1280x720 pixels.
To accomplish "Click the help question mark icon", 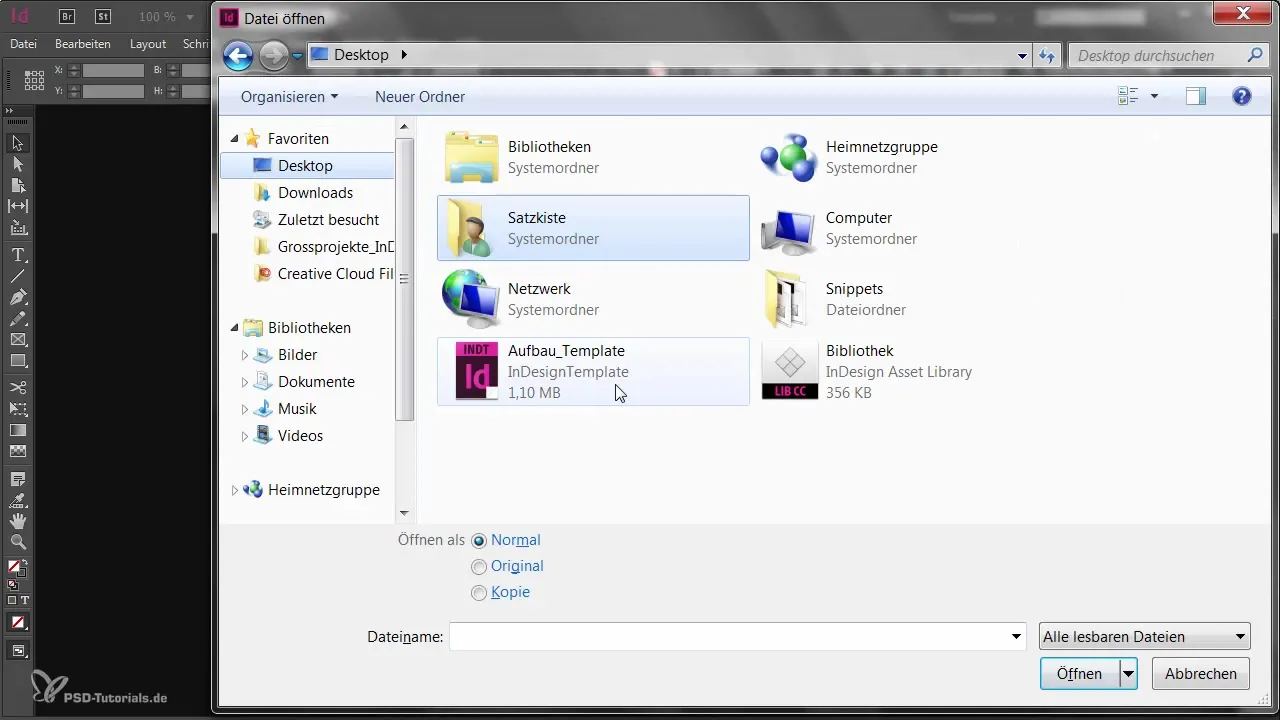I will tap(1241, 96).
